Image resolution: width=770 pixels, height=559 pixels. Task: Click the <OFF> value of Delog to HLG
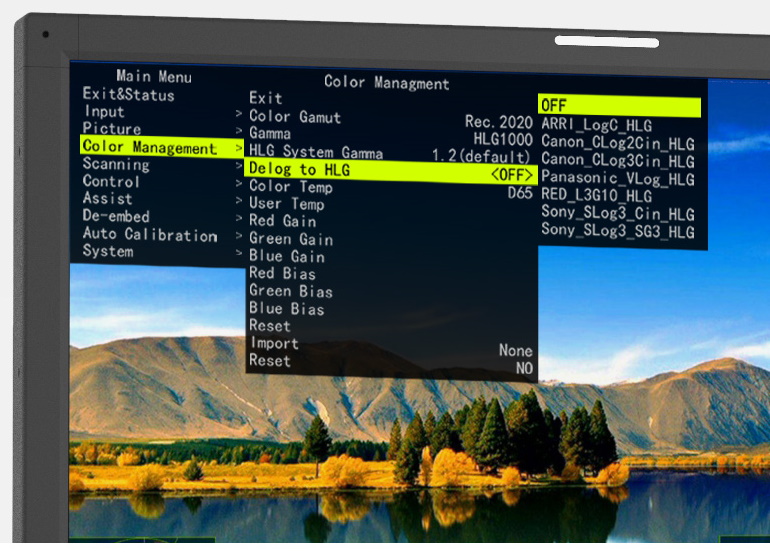click(512, 175)
